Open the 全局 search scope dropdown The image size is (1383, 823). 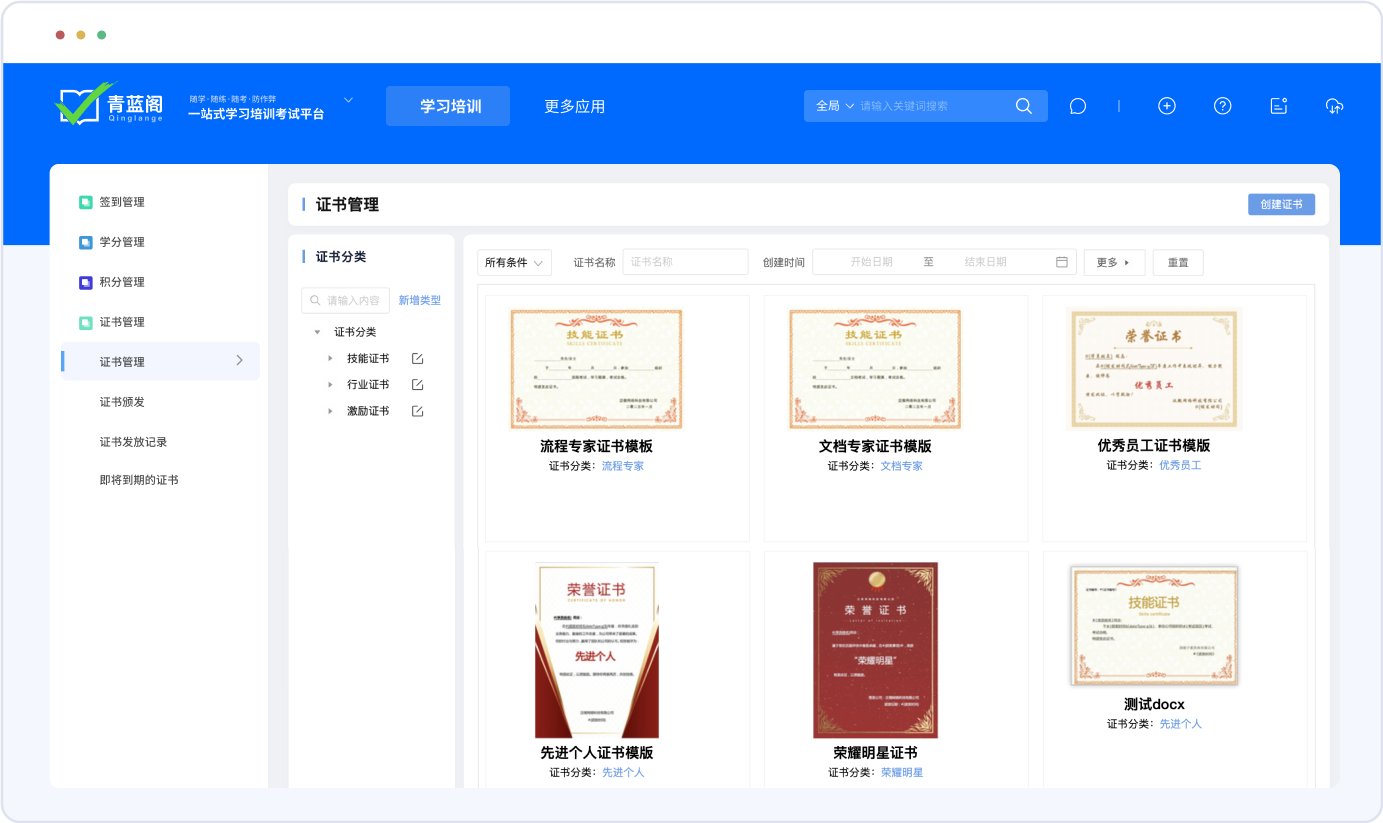pos(835,106)
